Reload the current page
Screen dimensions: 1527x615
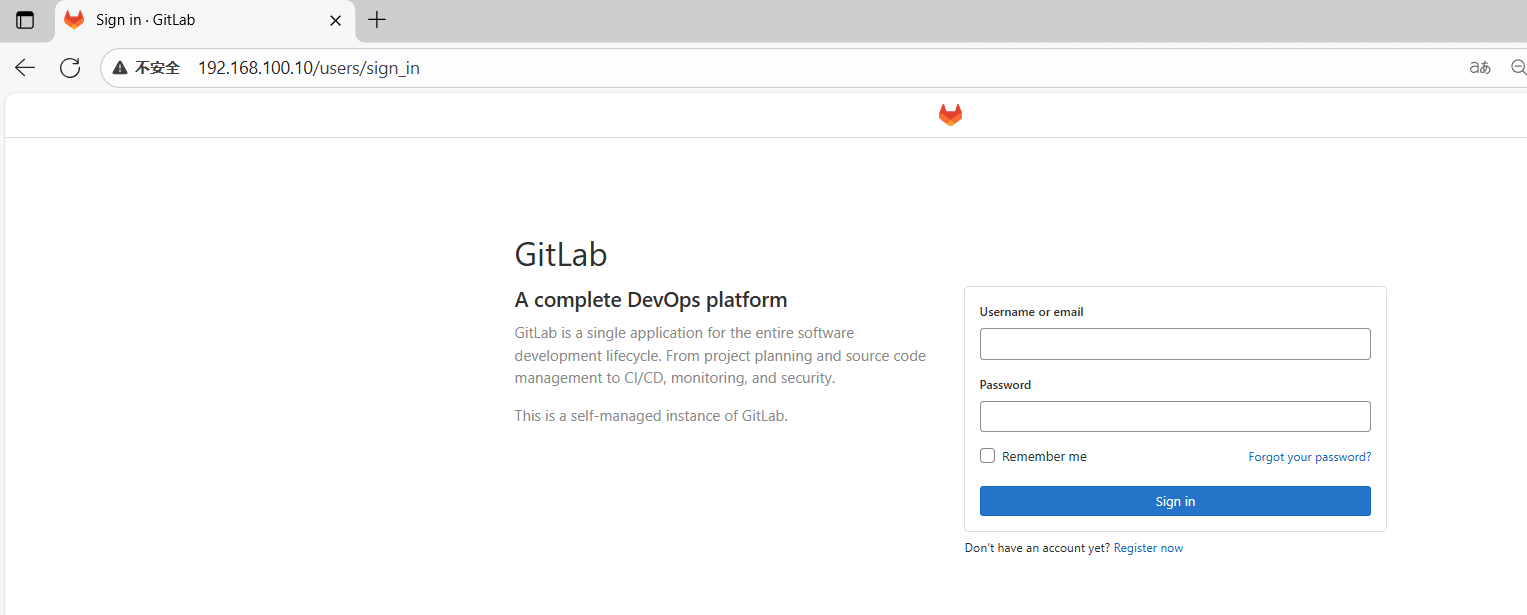click(x=69, y=67)
